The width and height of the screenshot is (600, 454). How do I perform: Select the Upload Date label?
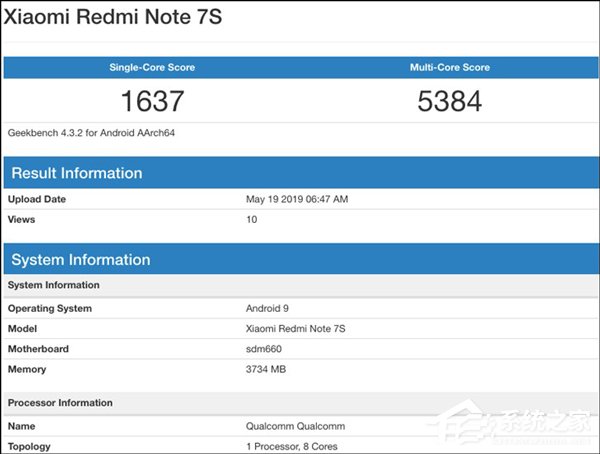click(37, 199)
